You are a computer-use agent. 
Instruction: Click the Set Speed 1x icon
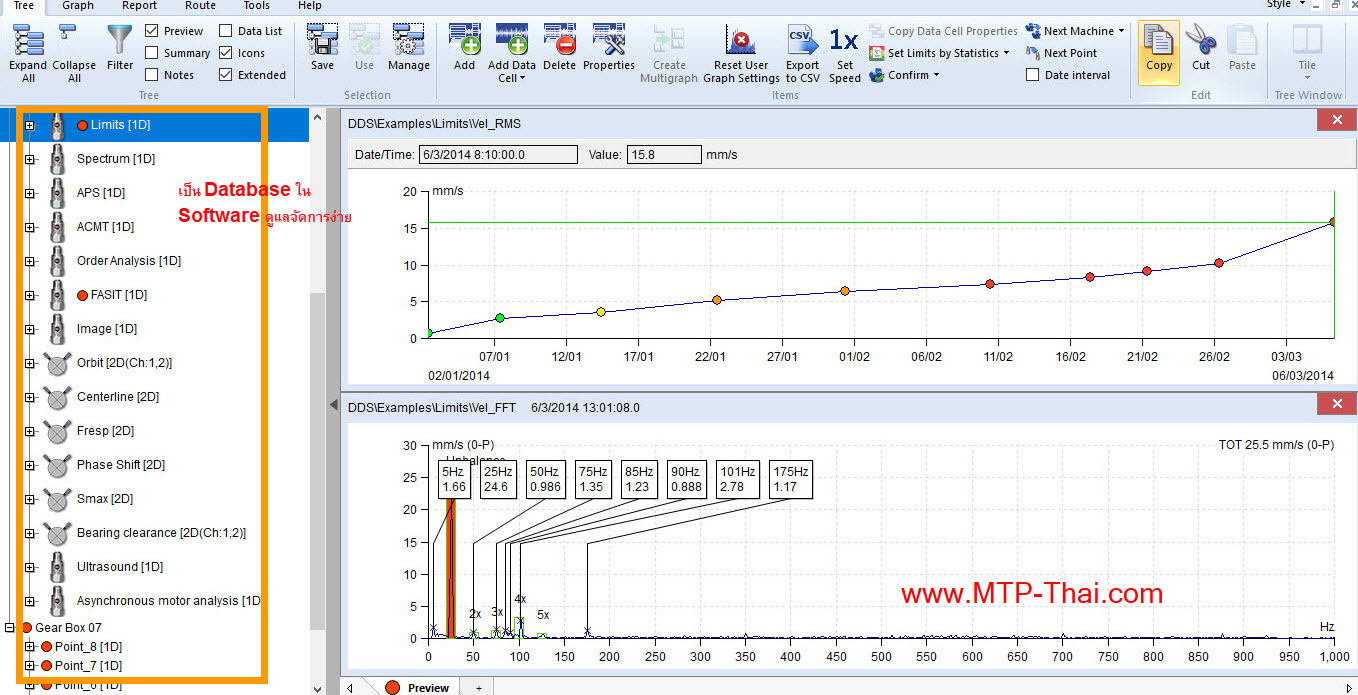844,40
